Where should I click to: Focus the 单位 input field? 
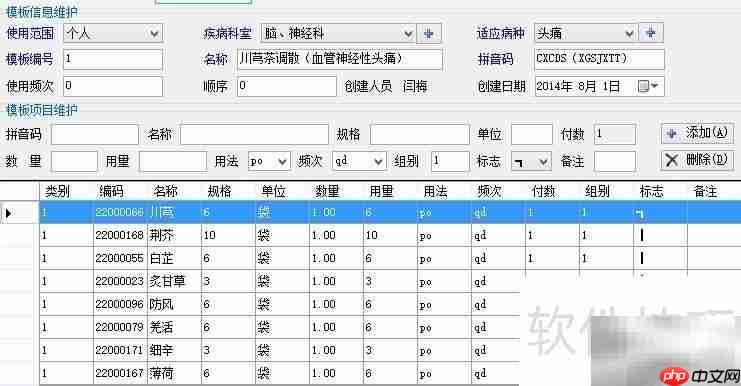[532, 135]
